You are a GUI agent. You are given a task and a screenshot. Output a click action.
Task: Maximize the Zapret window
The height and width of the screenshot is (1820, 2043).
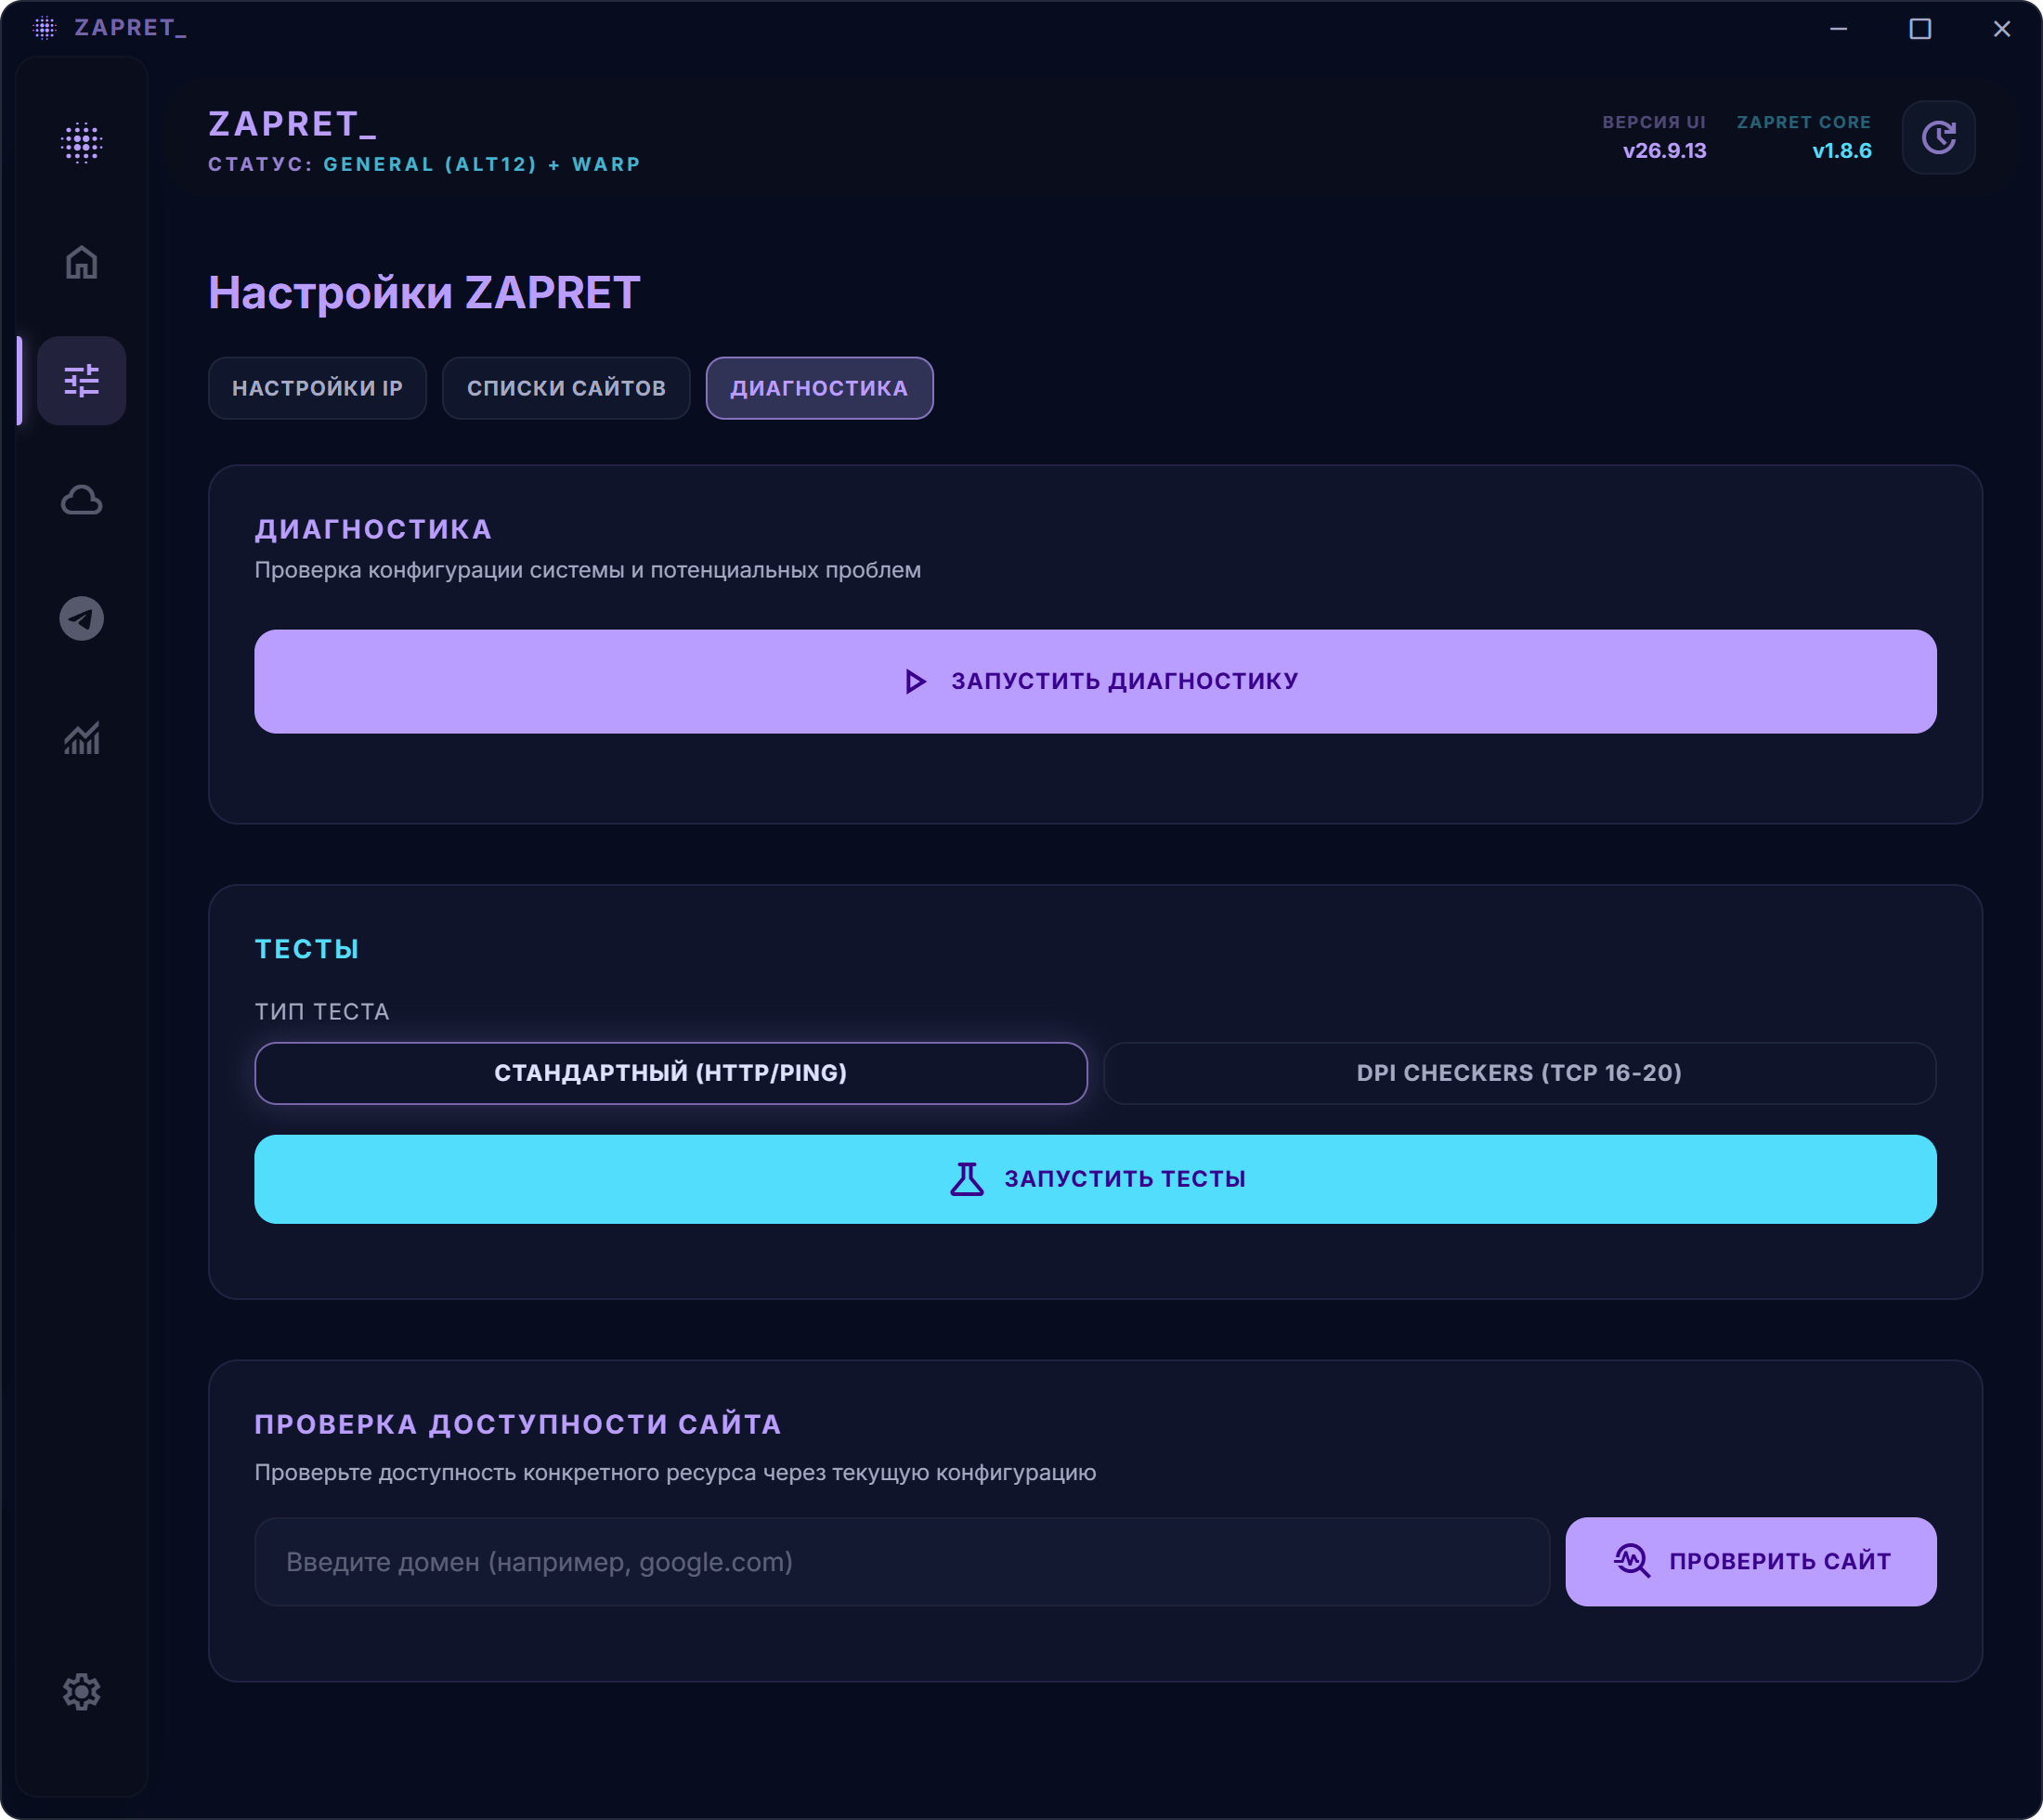[1920, 29]
